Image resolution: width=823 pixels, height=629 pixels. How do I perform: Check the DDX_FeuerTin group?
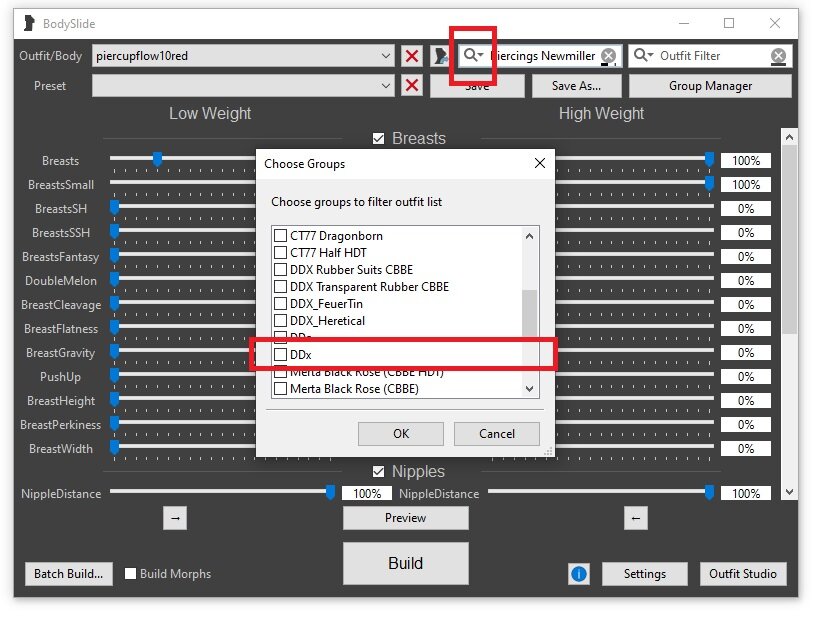pos(281,303)
